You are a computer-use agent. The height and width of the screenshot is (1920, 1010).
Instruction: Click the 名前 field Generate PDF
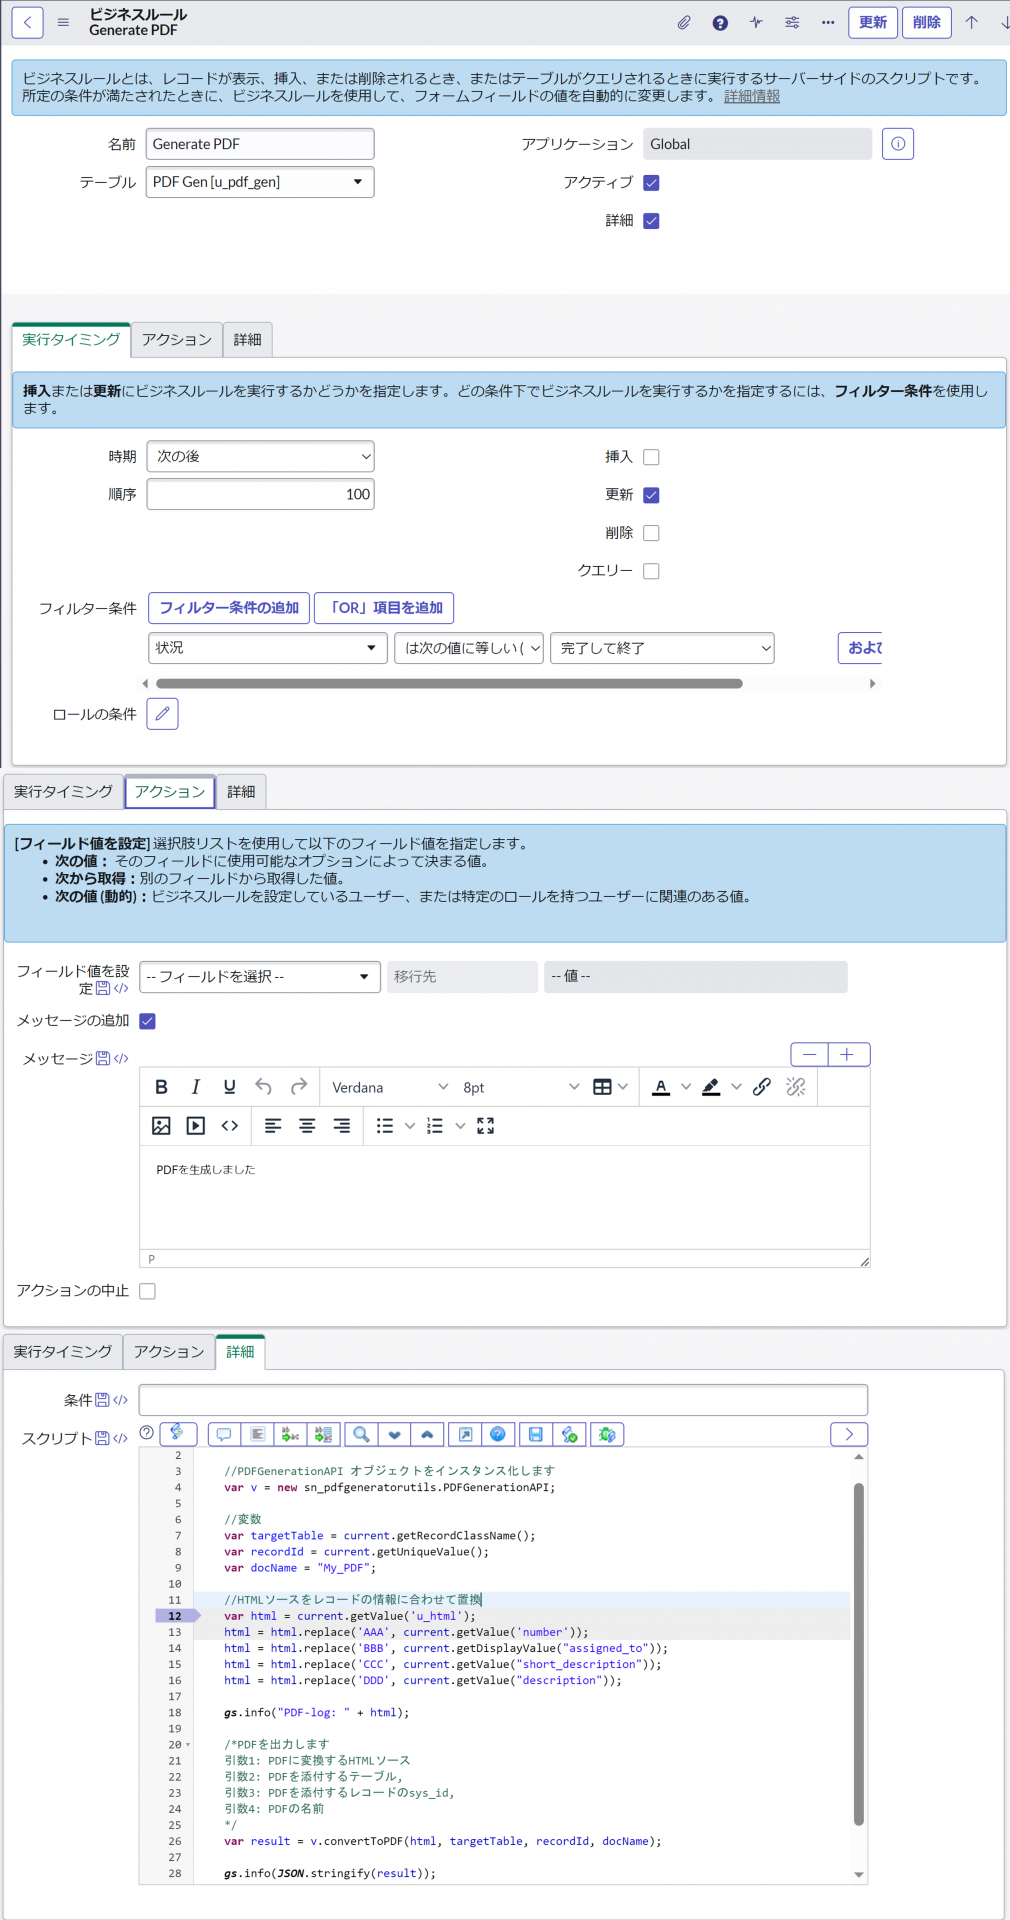point(260,144)
